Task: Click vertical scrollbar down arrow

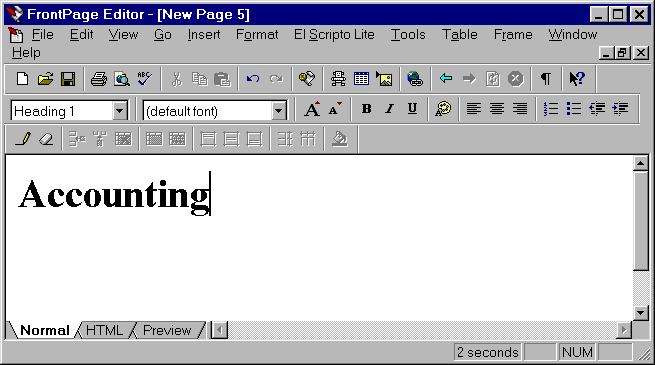Action: 640,313
